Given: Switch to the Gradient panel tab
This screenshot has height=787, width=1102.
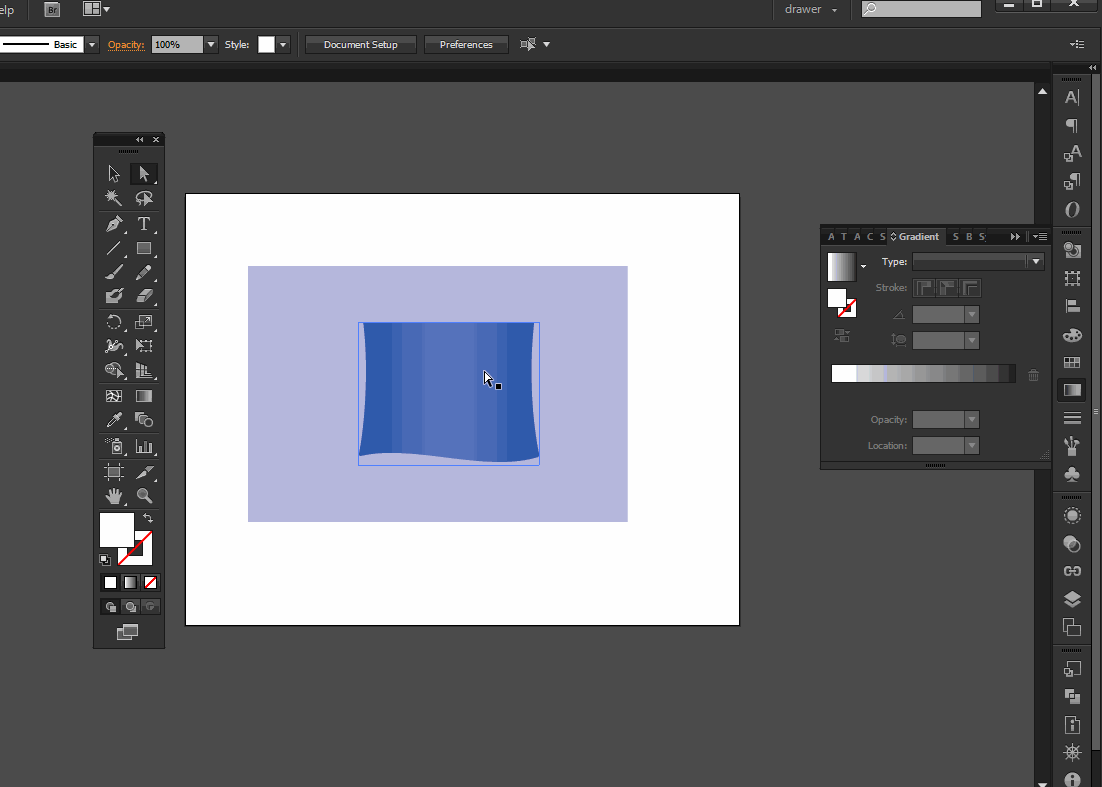Looking at the screenshot, I should pos(917,237).
